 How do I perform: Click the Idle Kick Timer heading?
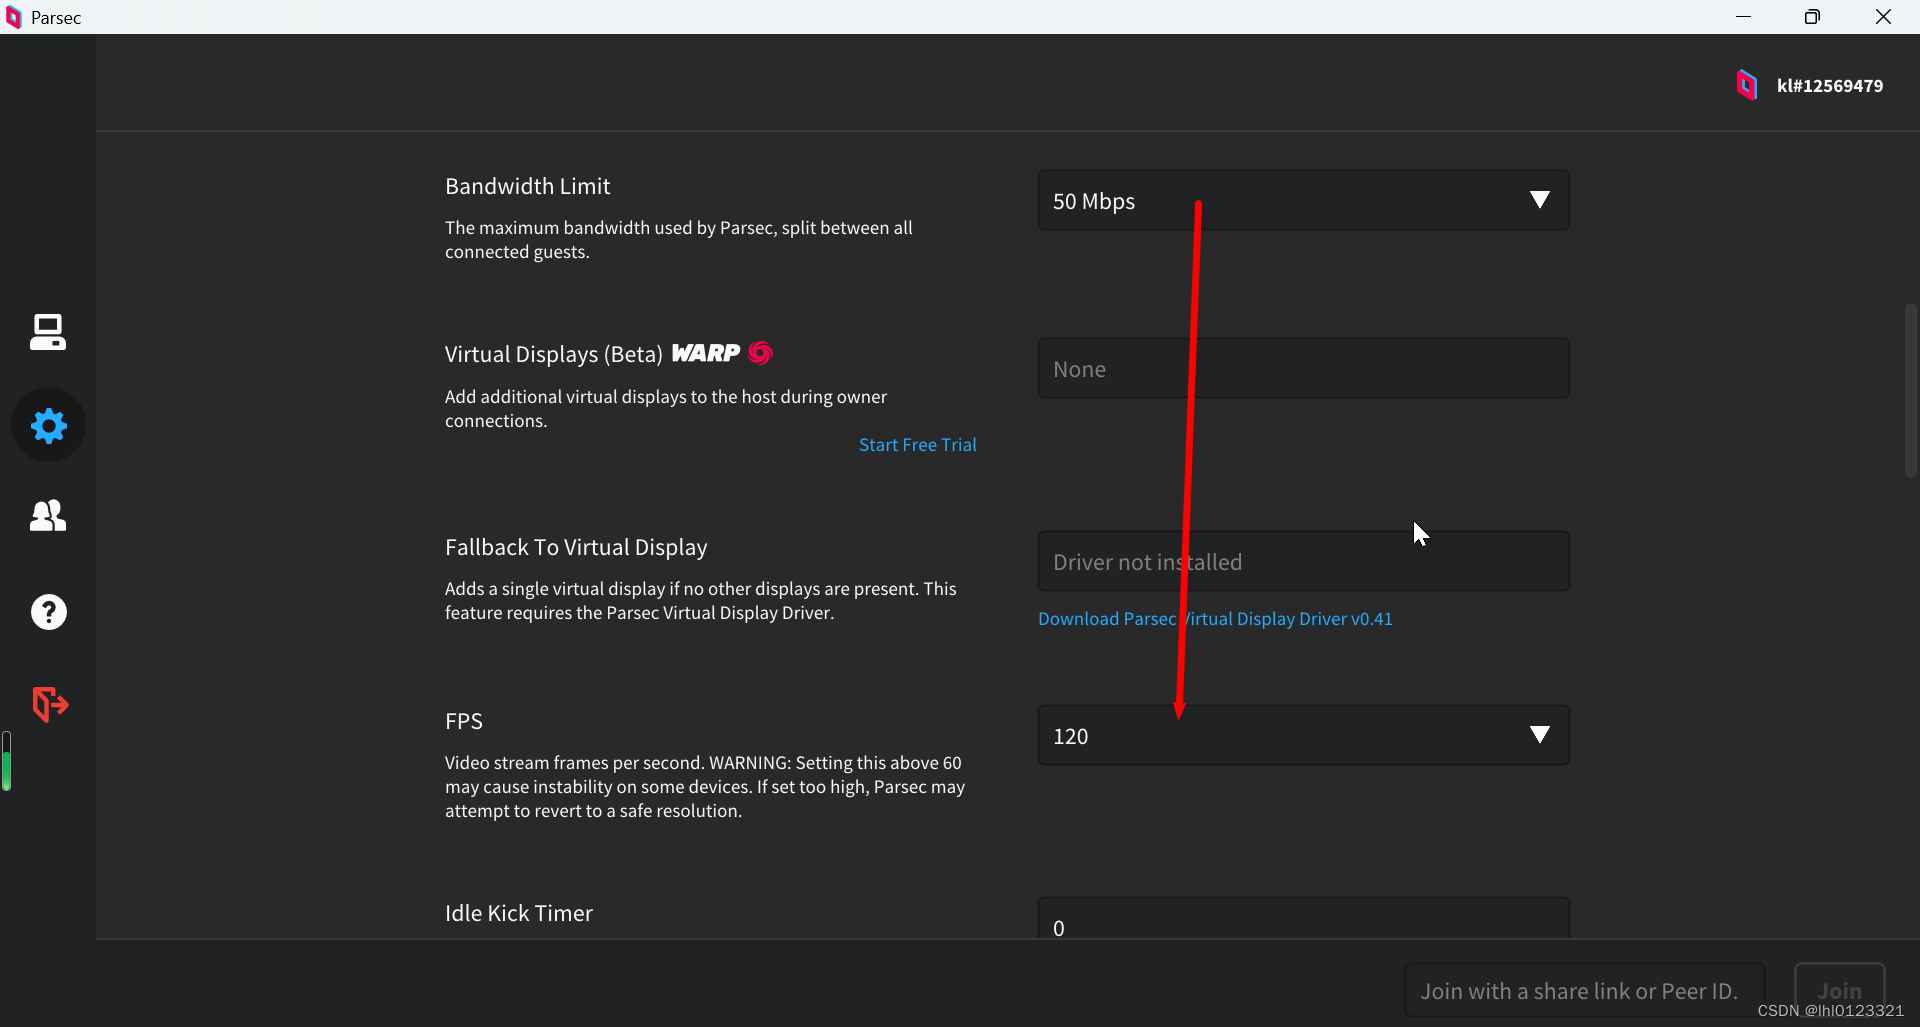(518, 914)
